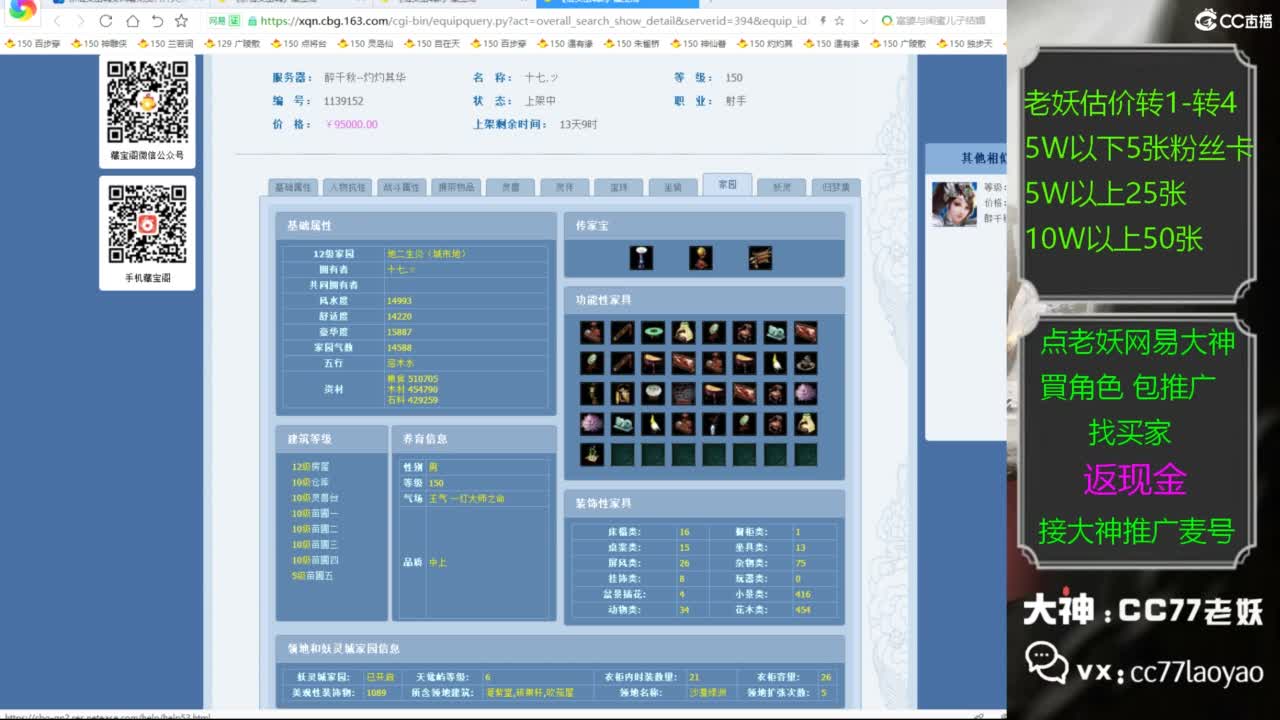Click the first icon in 功能性家具 grid
This screenshot has width=1280, height=720.
(592, 332)
